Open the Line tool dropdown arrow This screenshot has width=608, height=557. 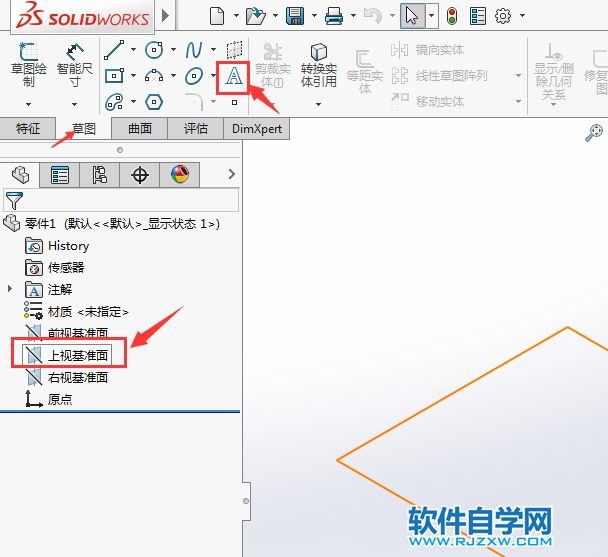click(x=133, y=50)
